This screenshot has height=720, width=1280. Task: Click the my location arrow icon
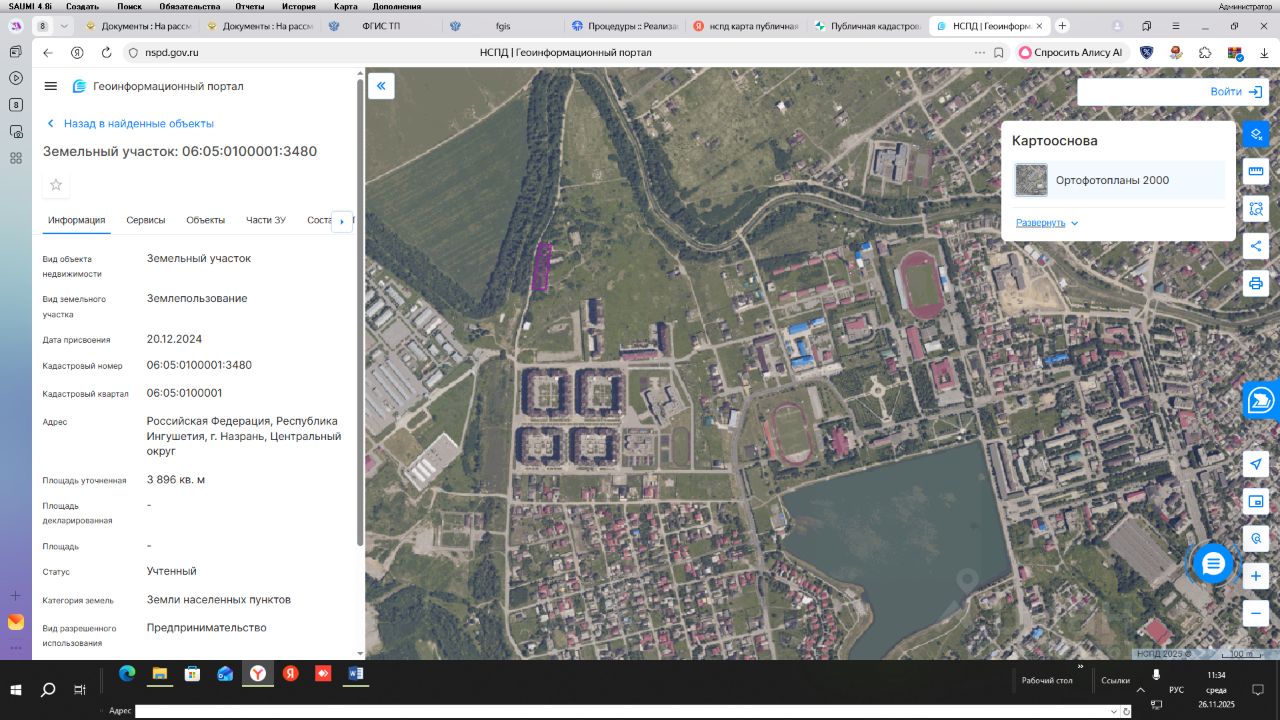click(1256, 463)
